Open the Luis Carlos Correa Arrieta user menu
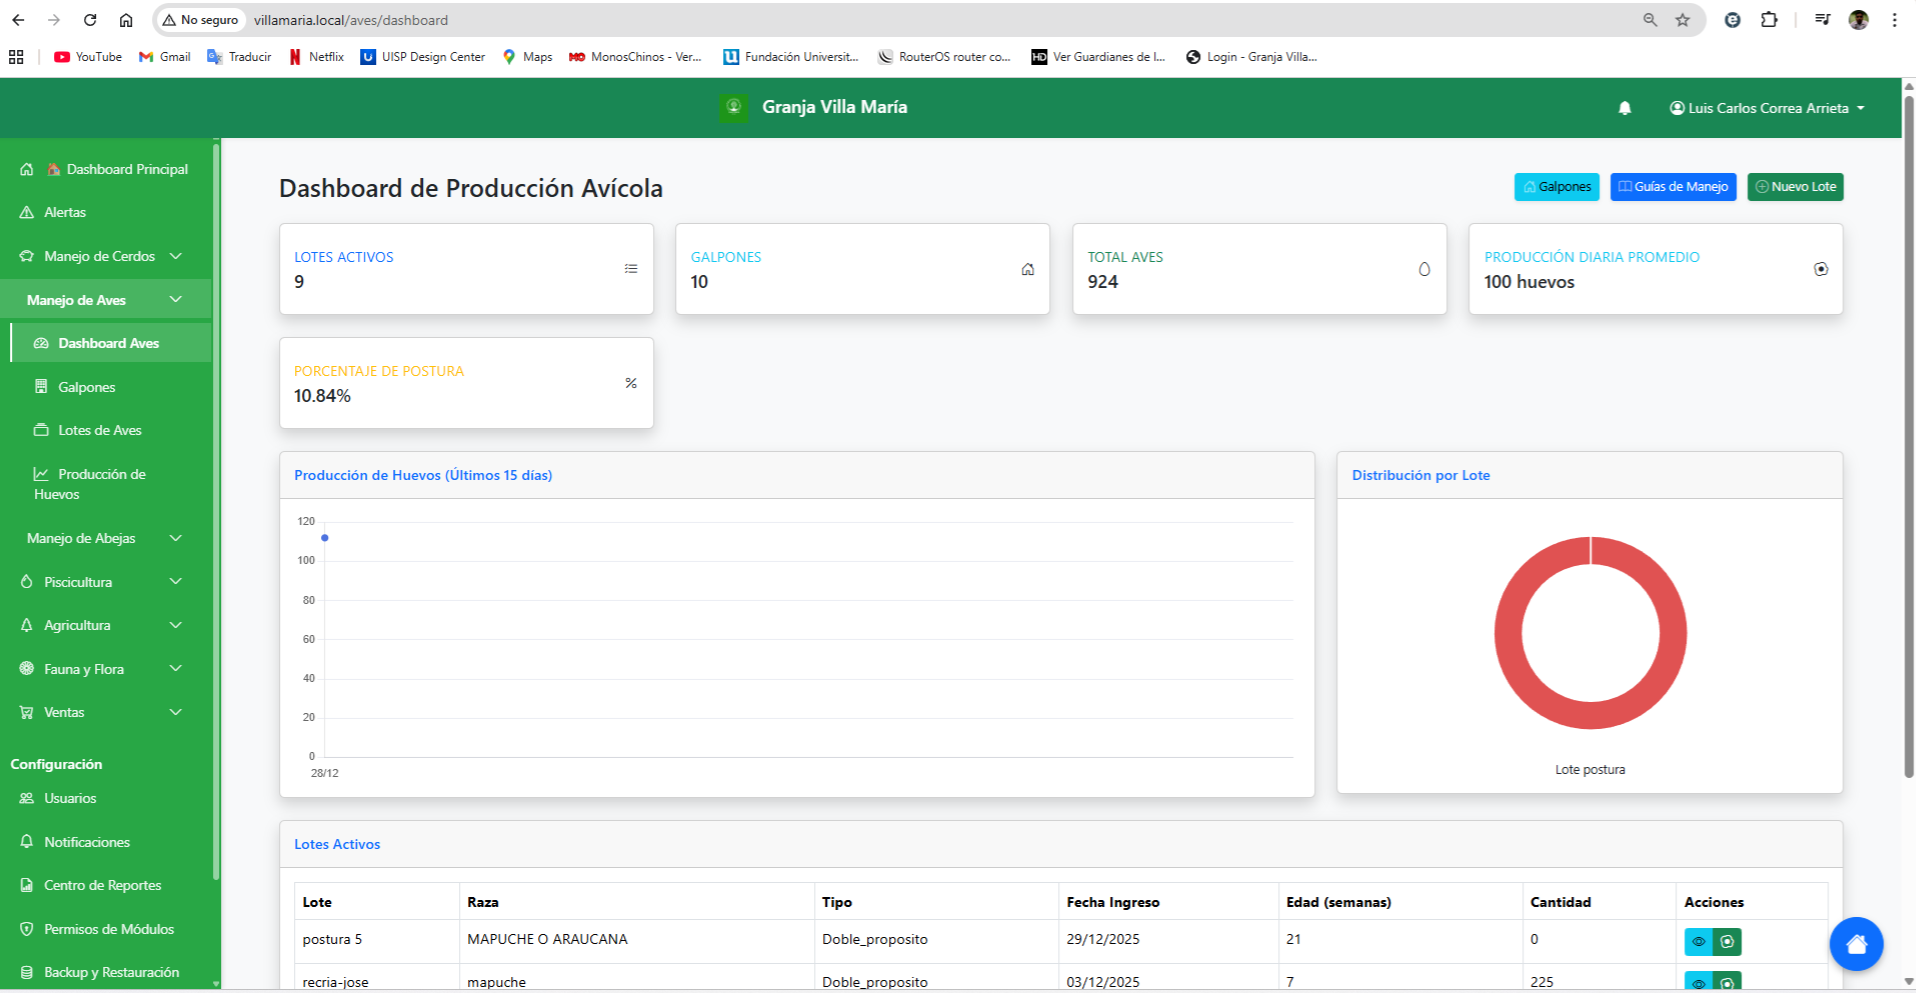 coord(1766,108)
